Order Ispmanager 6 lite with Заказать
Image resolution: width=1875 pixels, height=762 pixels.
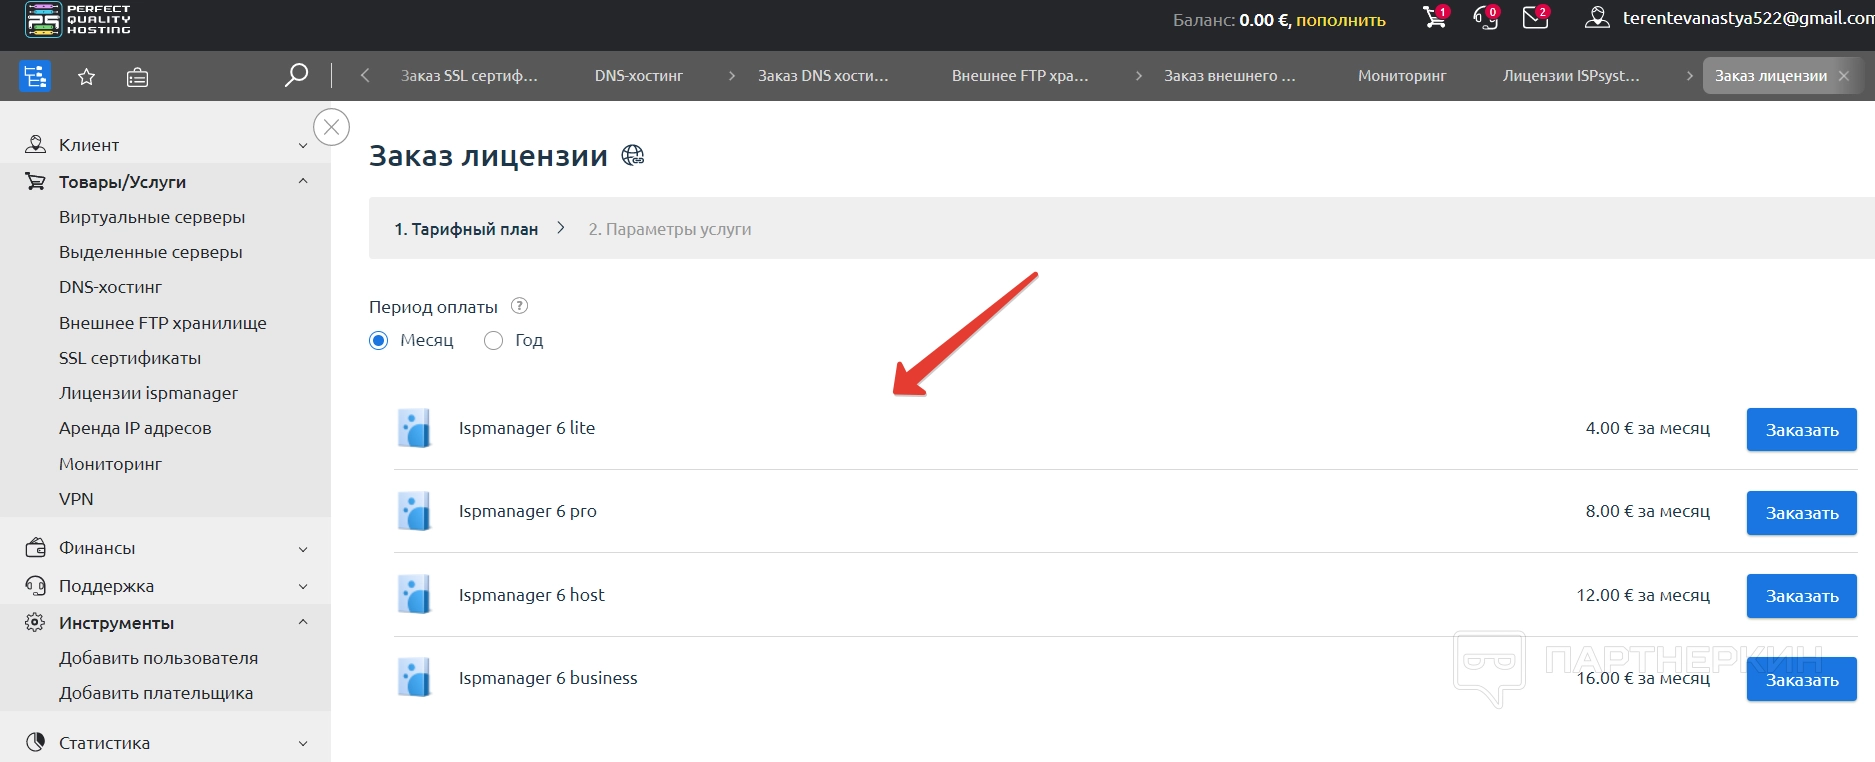tap(1802, 430)
